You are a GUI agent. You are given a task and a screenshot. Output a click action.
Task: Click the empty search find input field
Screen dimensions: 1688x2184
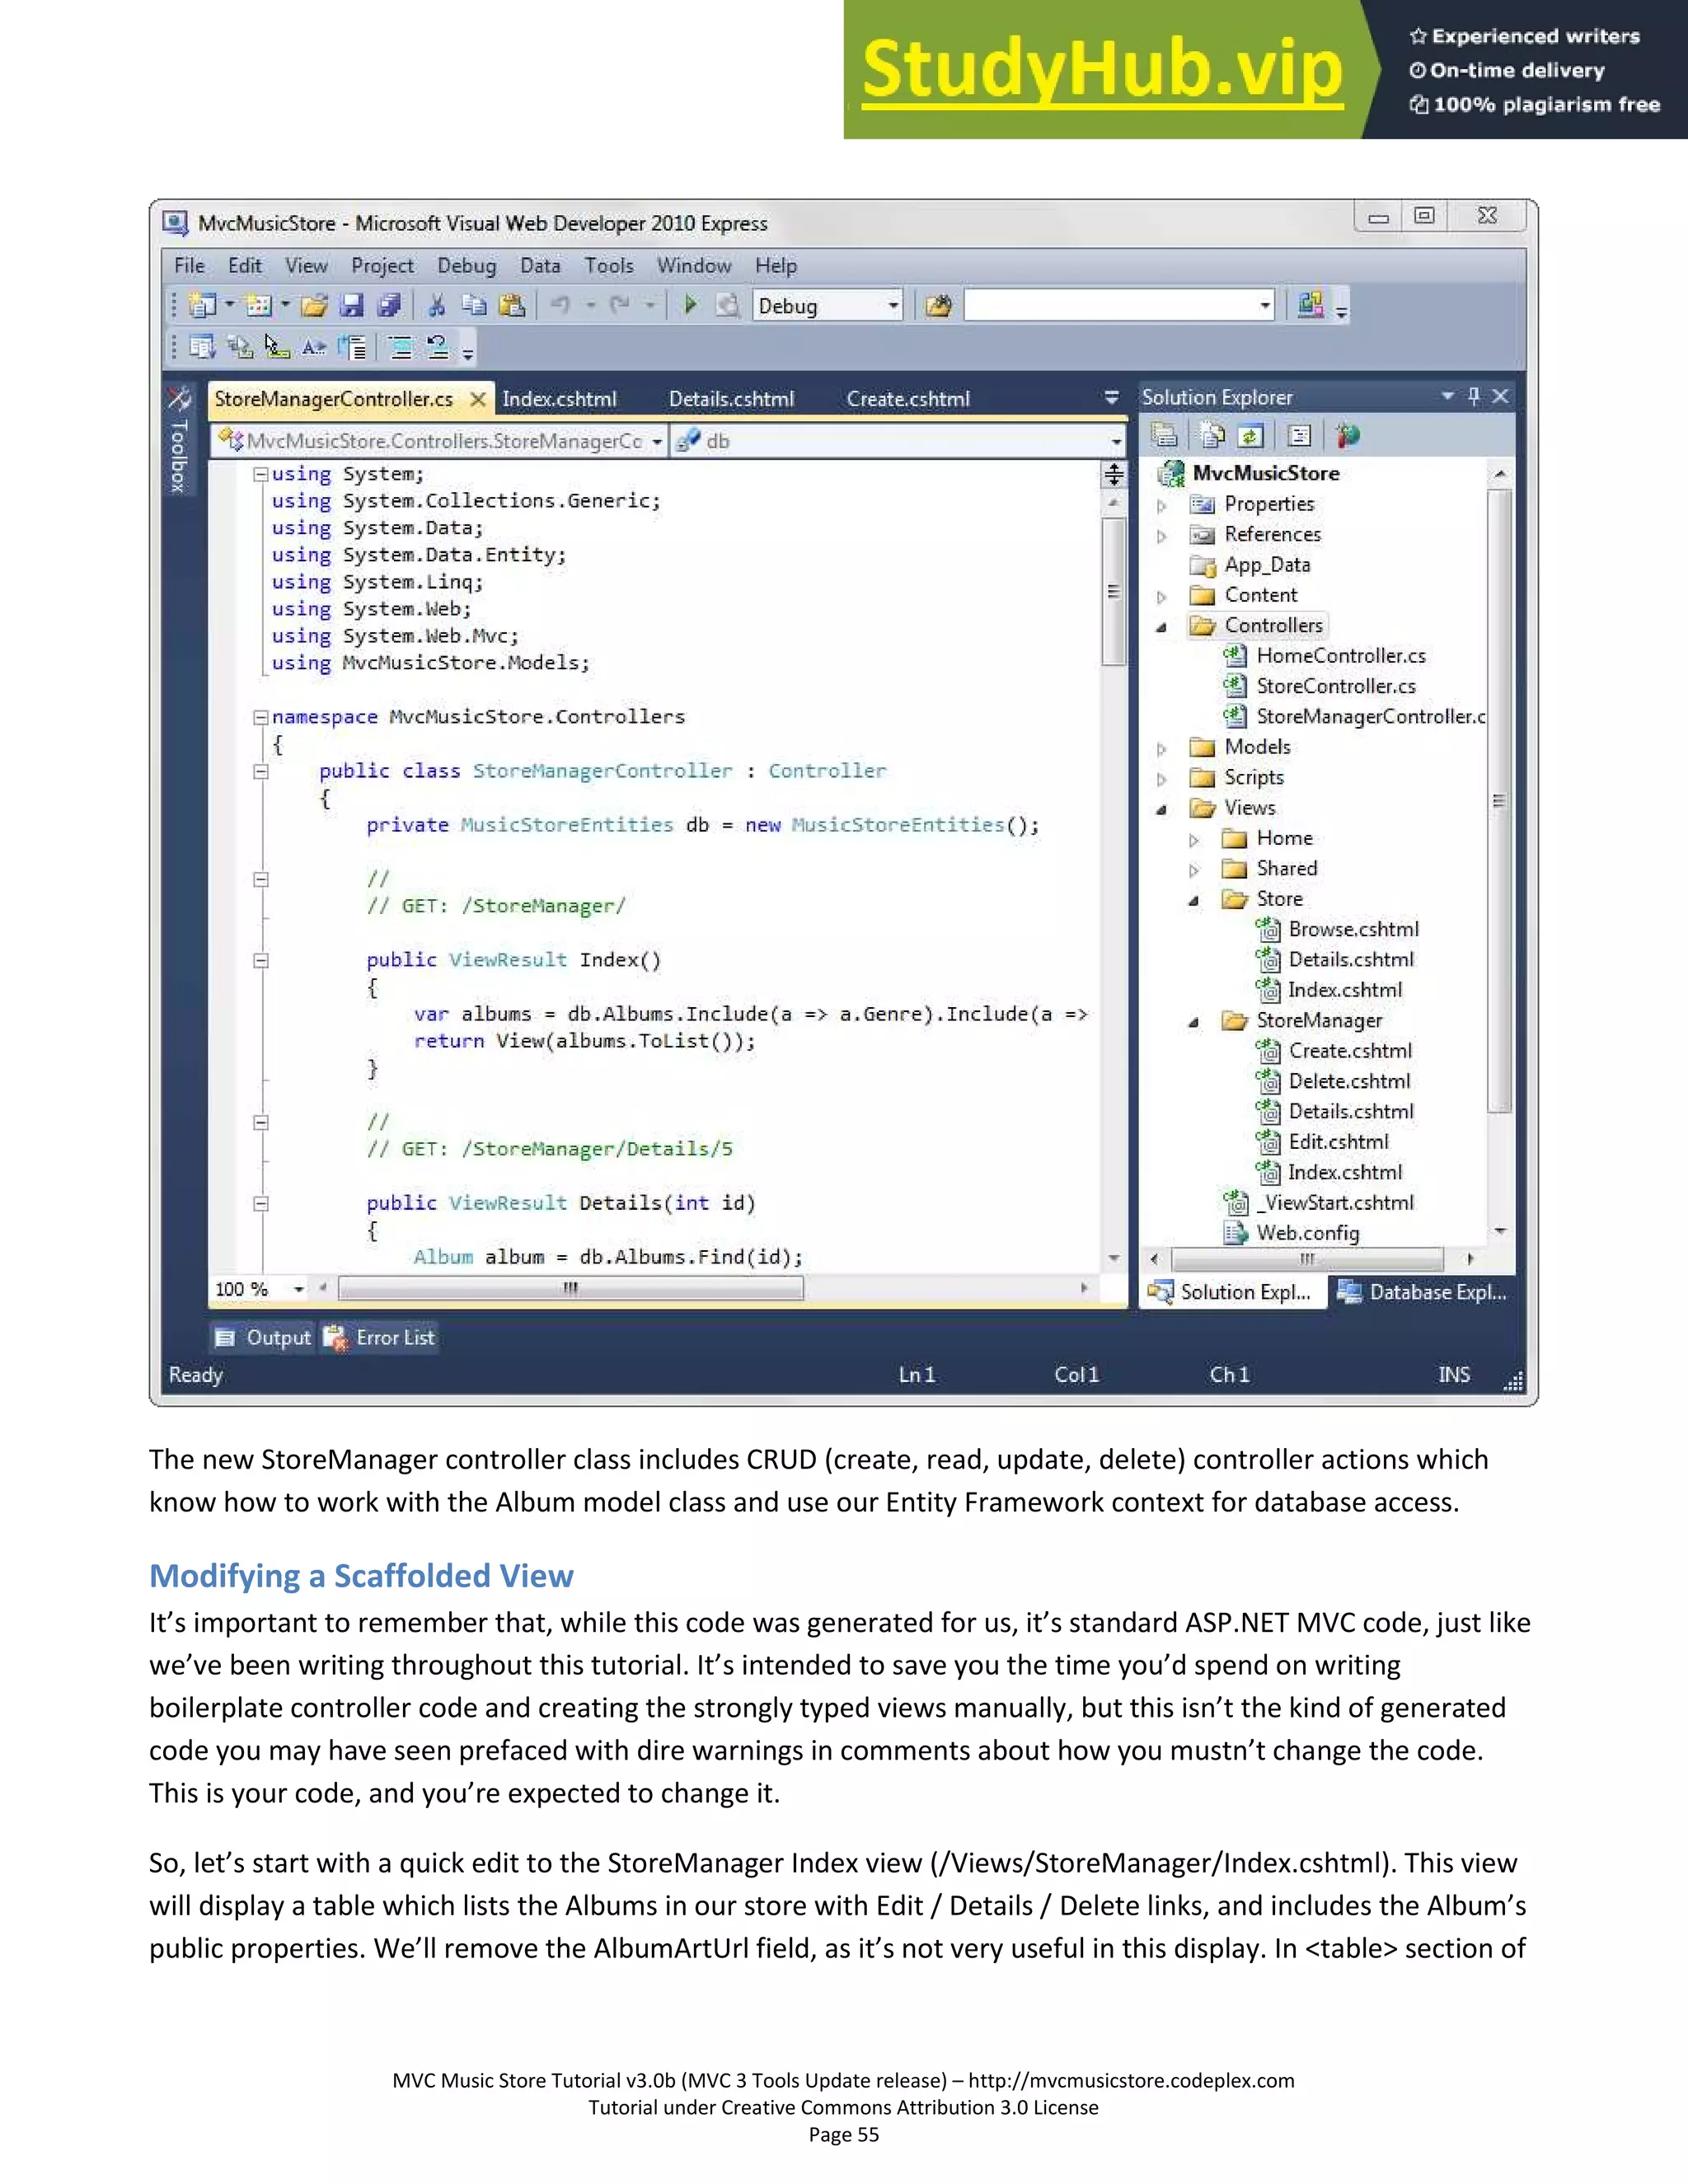(1110, 306)
